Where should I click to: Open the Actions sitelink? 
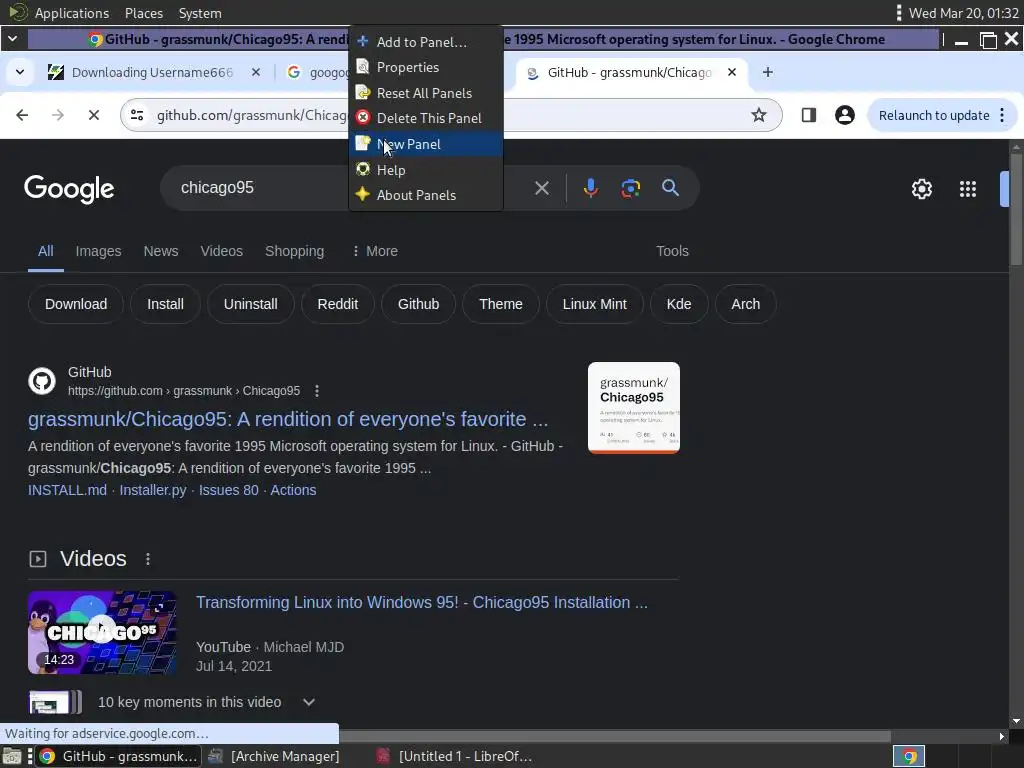coord(293,490)
